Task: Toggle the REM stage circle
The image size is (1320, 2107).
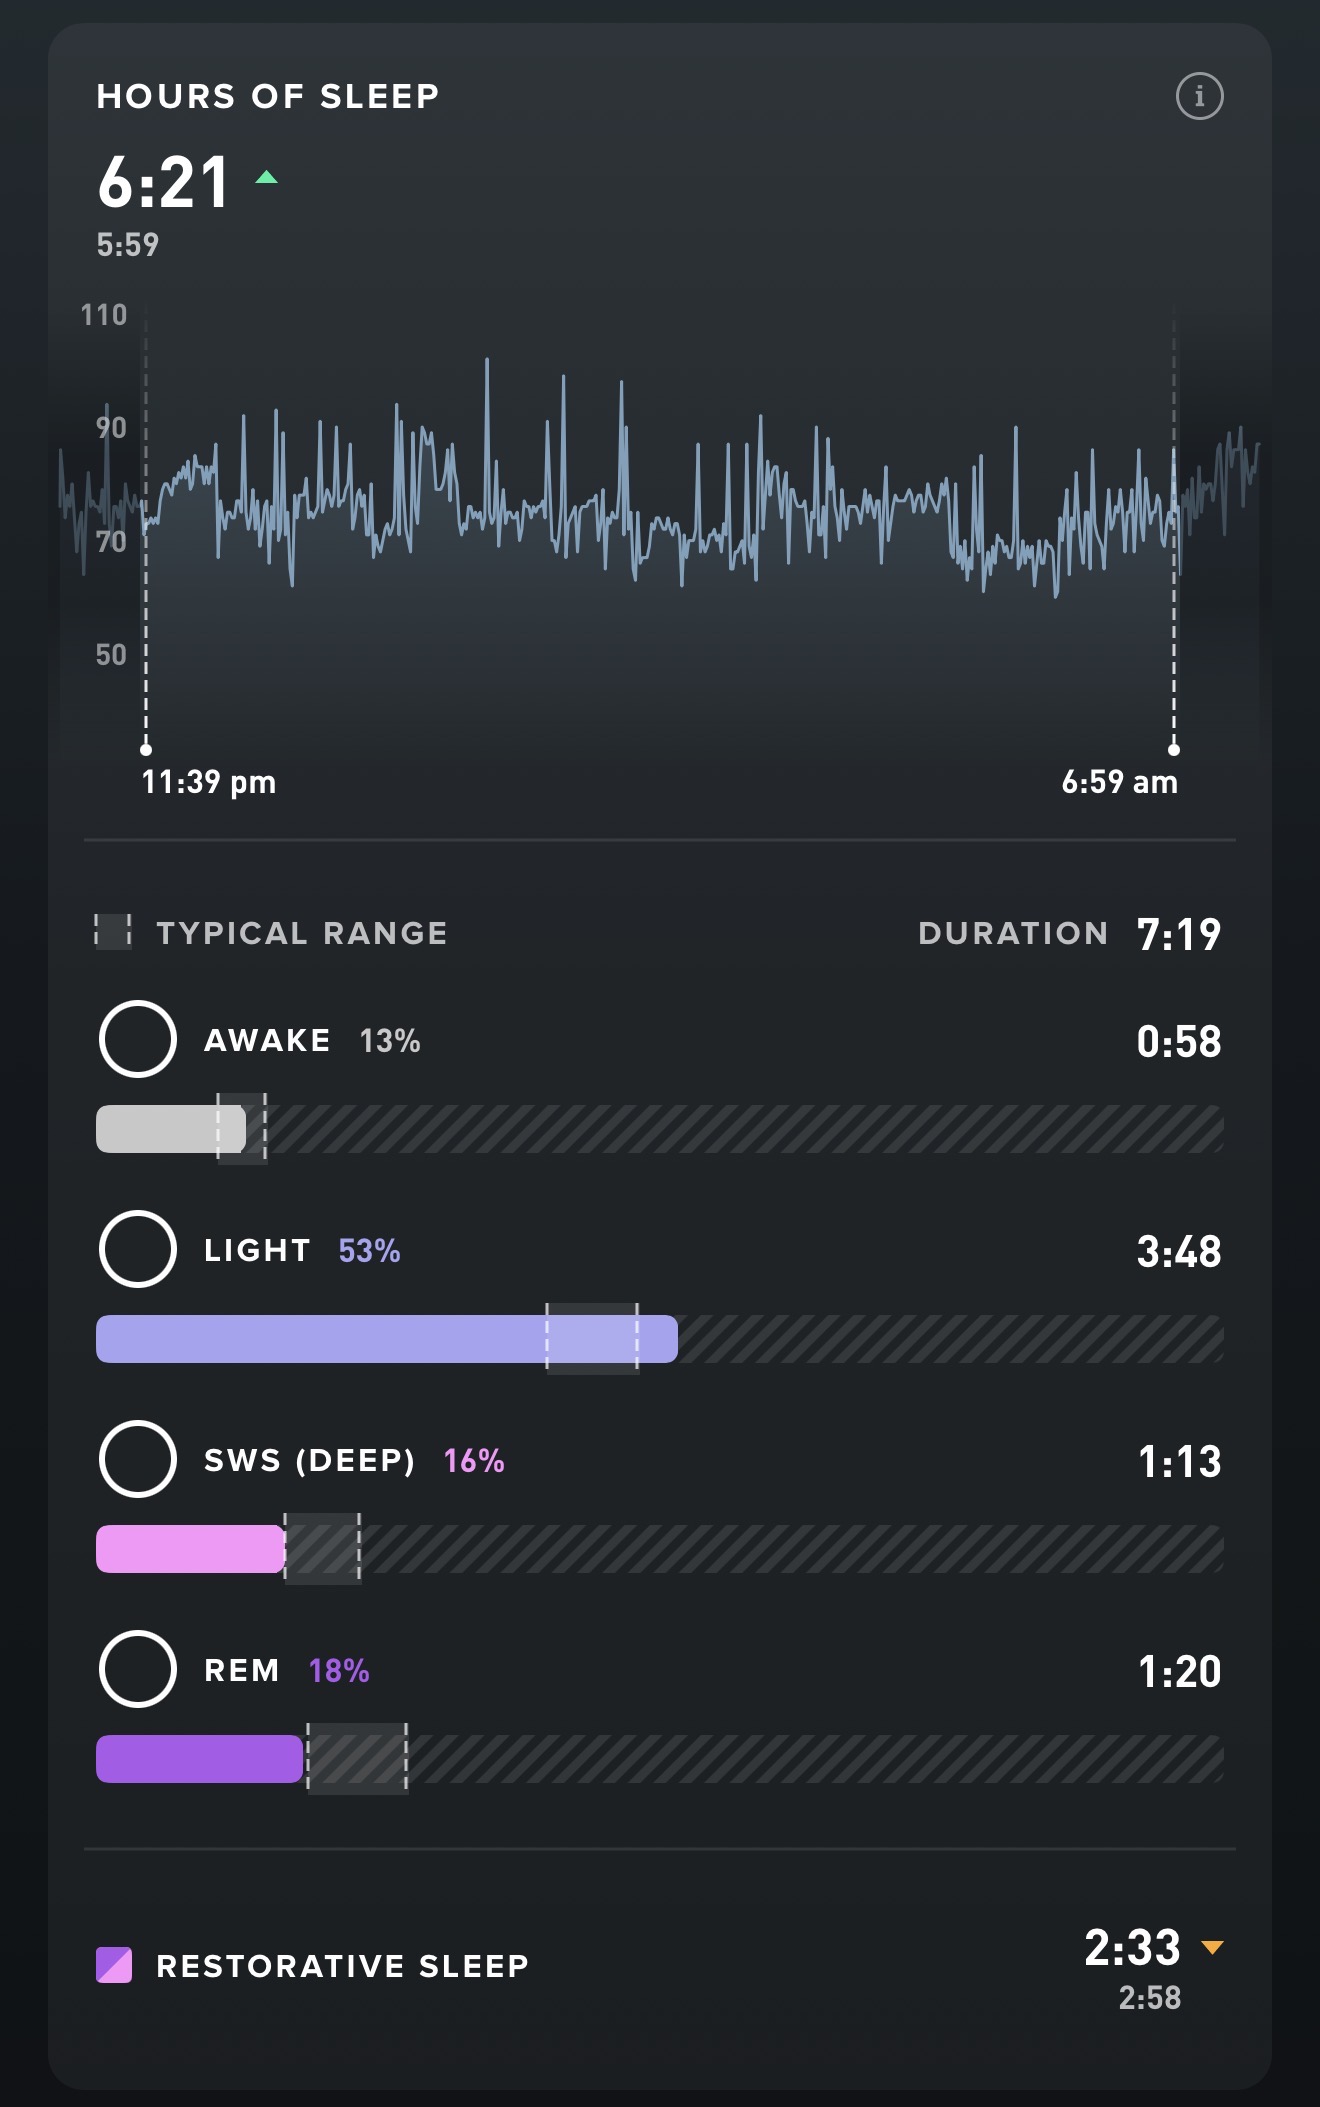Action: [x=138, y=1669]
